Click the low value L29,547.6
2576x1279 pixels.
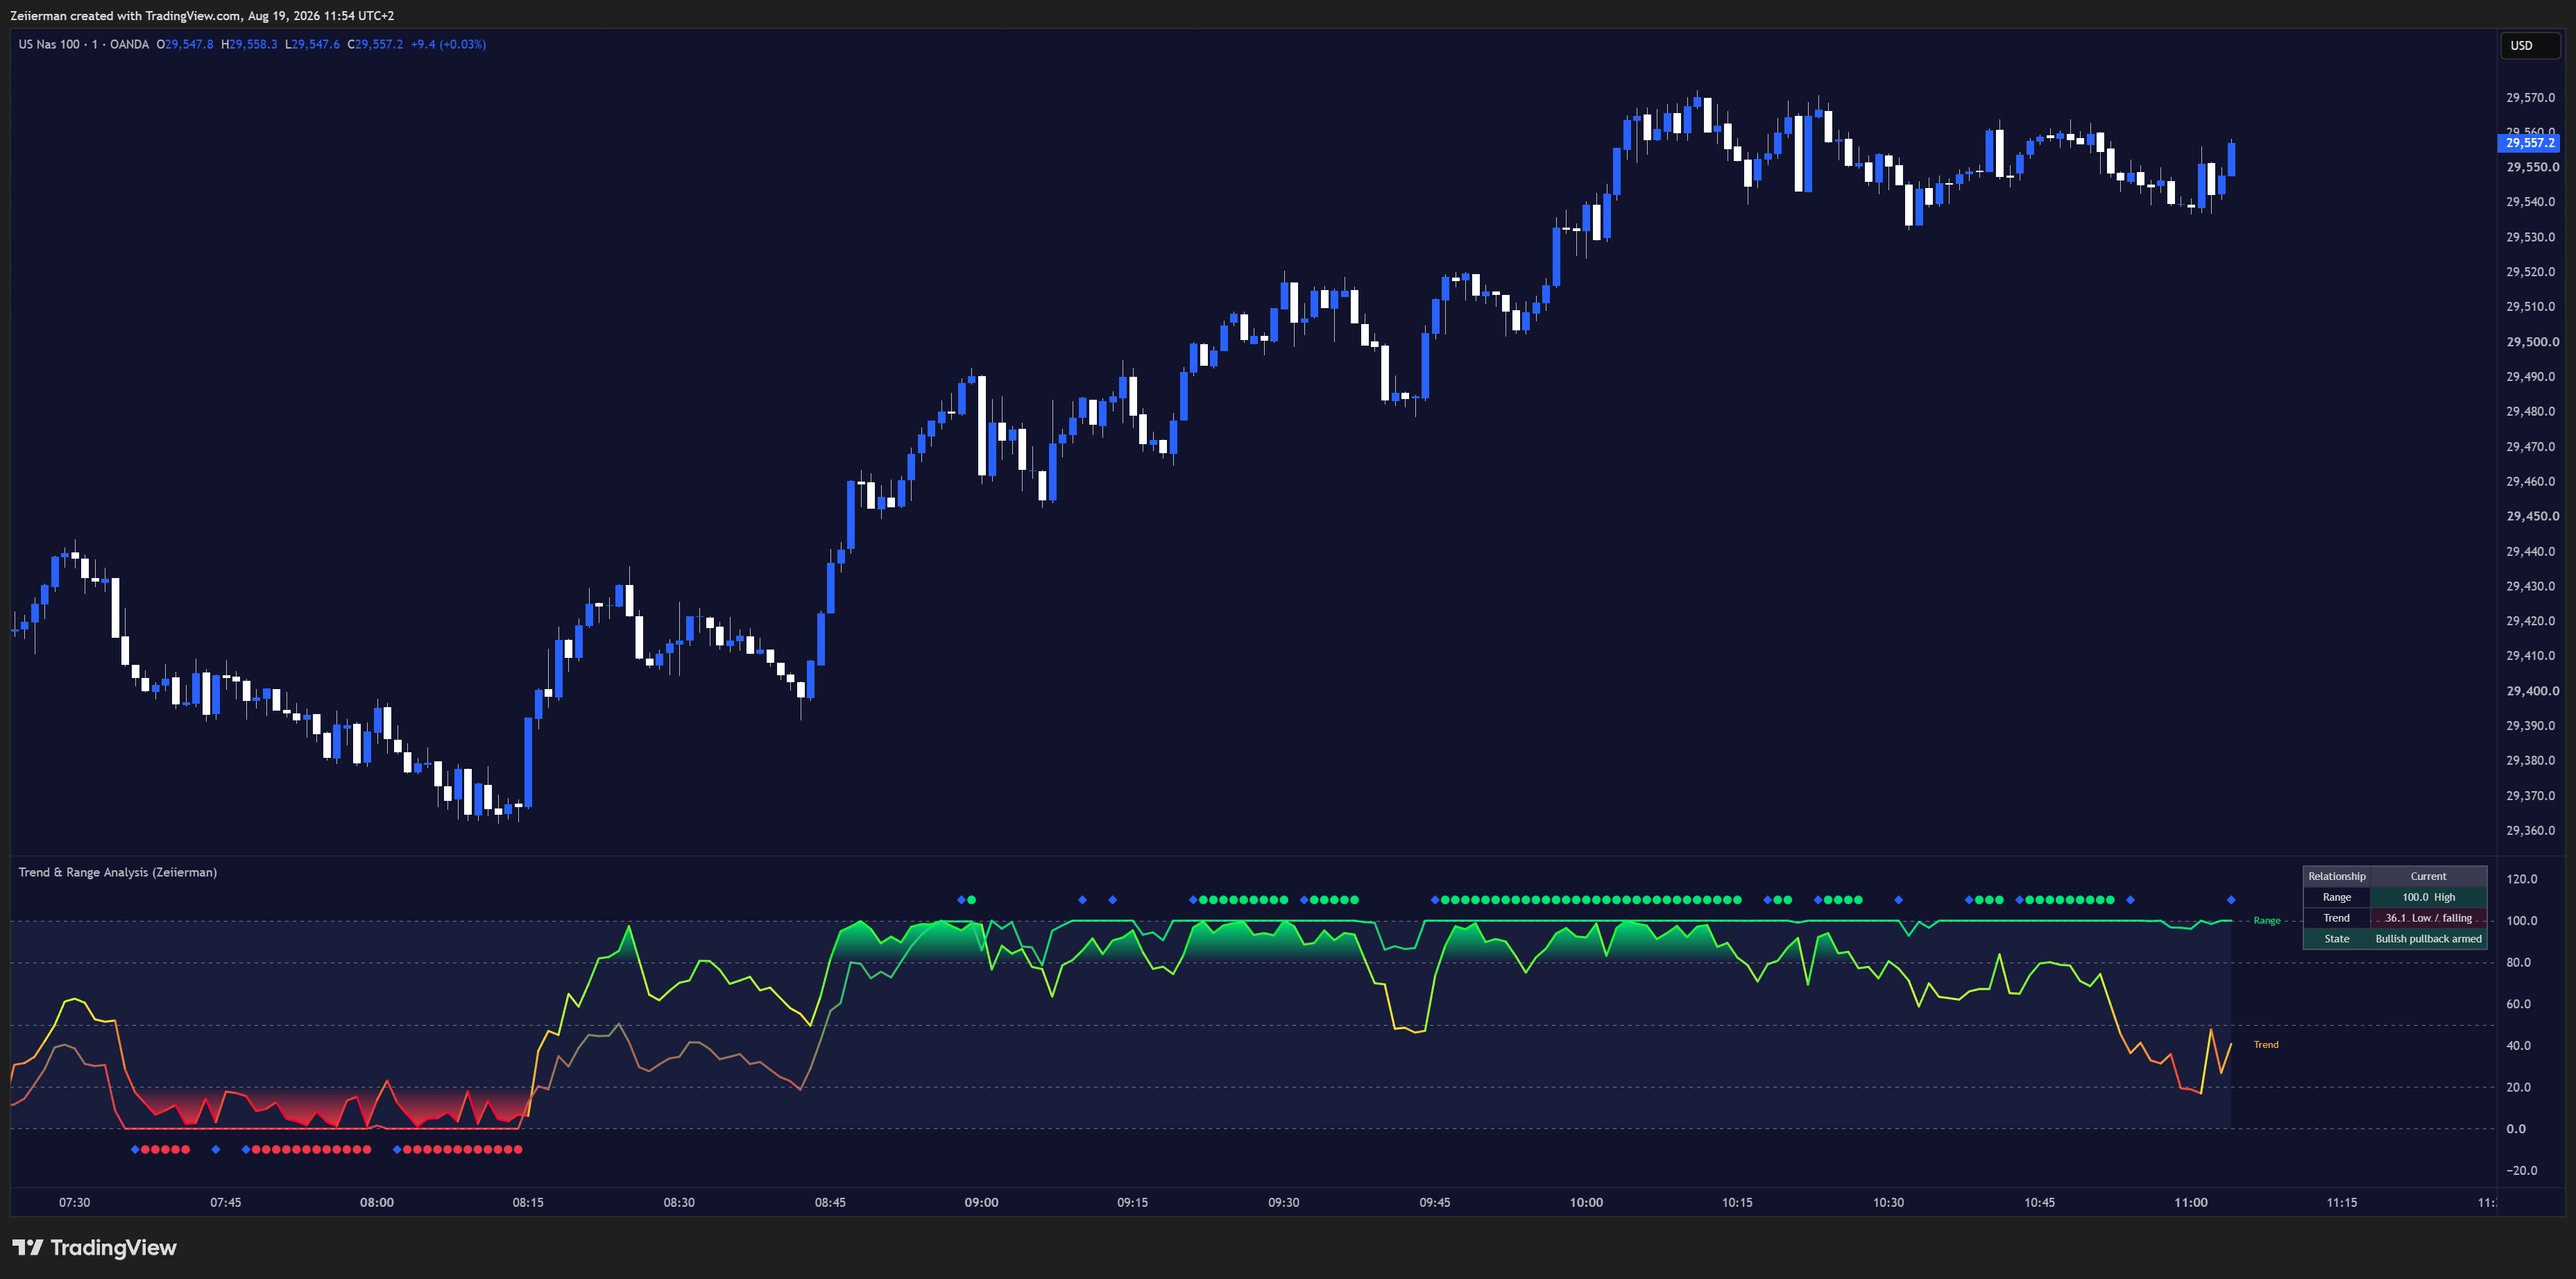pyautogui.click(x=312, y=44)
